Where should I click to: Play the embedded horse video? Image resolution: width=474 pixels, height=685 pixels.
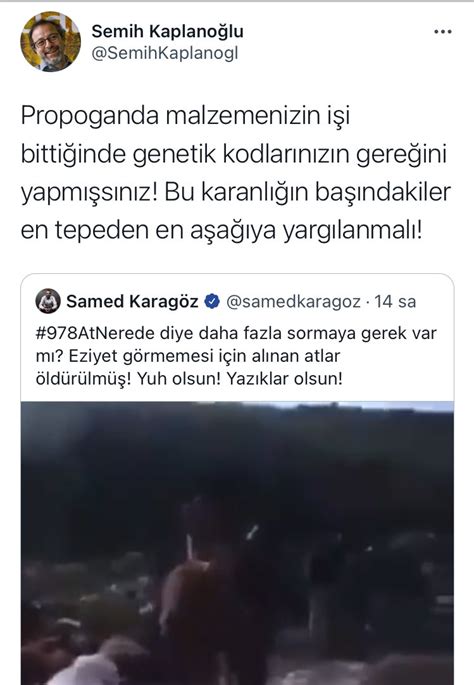[x=237, y=543]
